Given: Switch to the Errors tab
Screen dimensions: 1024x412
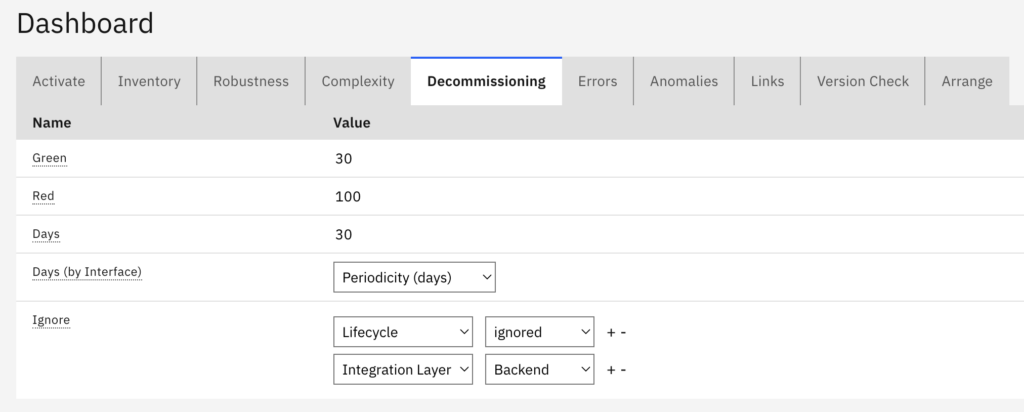Looking at the screenshot, I should (597, 82).
